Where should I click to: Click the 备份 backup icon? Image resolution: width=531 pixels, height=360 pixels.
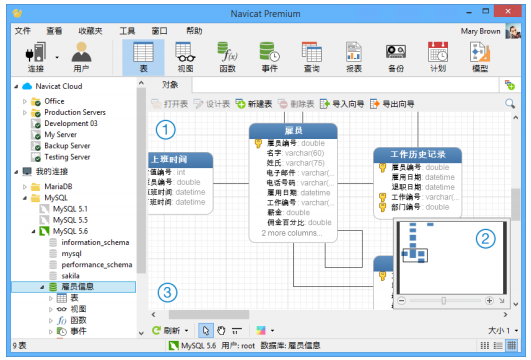396,52
